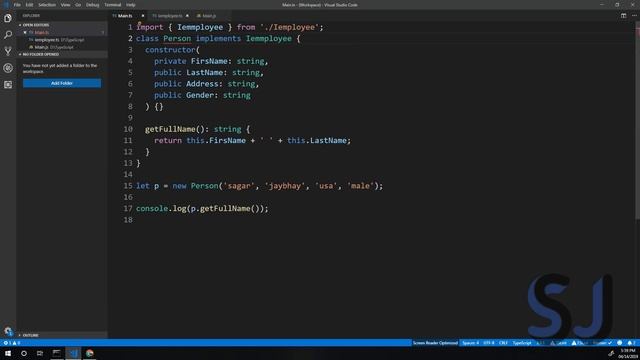Click 'constructor' keyword on line 3
This screenshot has width=640, height=360.
pos(170,50)
